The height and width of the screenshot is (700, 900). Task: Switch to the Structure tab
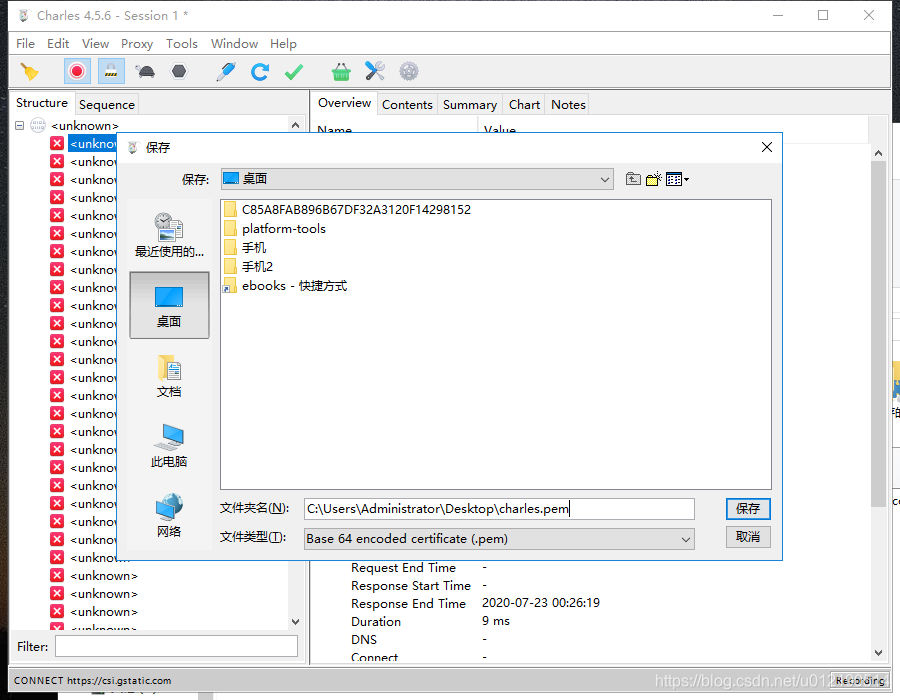click(x=42, y=103)
